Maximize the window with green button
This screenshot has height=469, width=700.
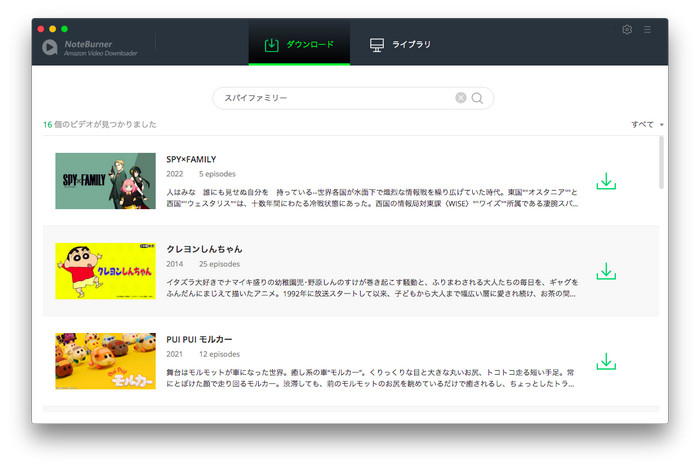click(64, 29)
